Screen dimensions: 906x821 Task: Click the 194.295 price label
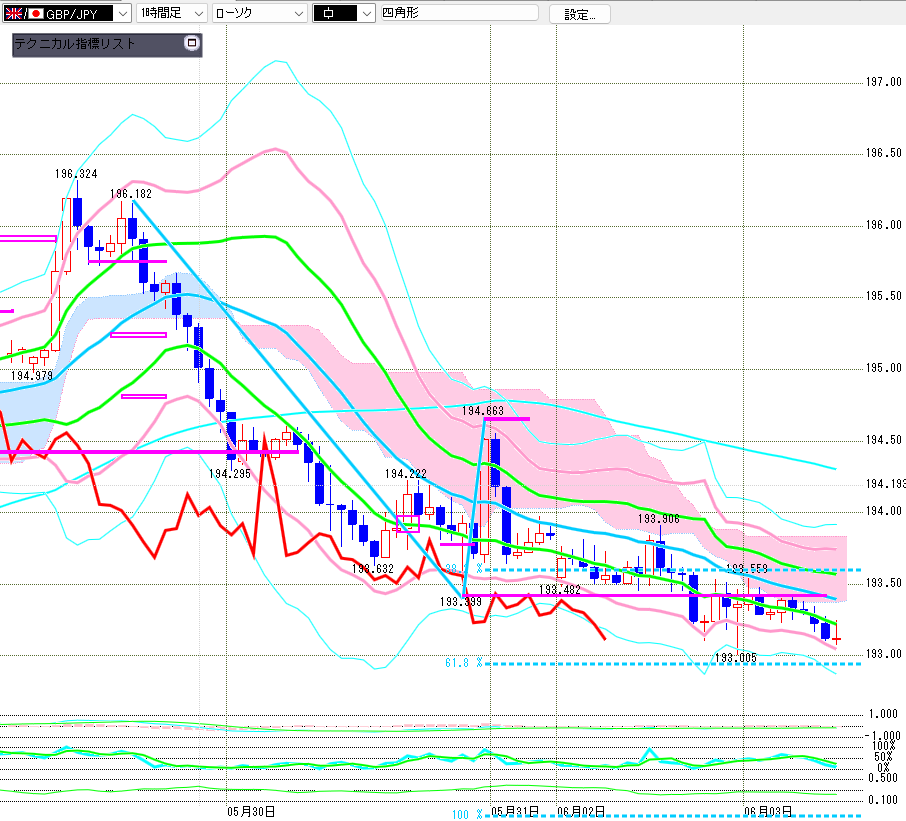click(x=230, y=474)
